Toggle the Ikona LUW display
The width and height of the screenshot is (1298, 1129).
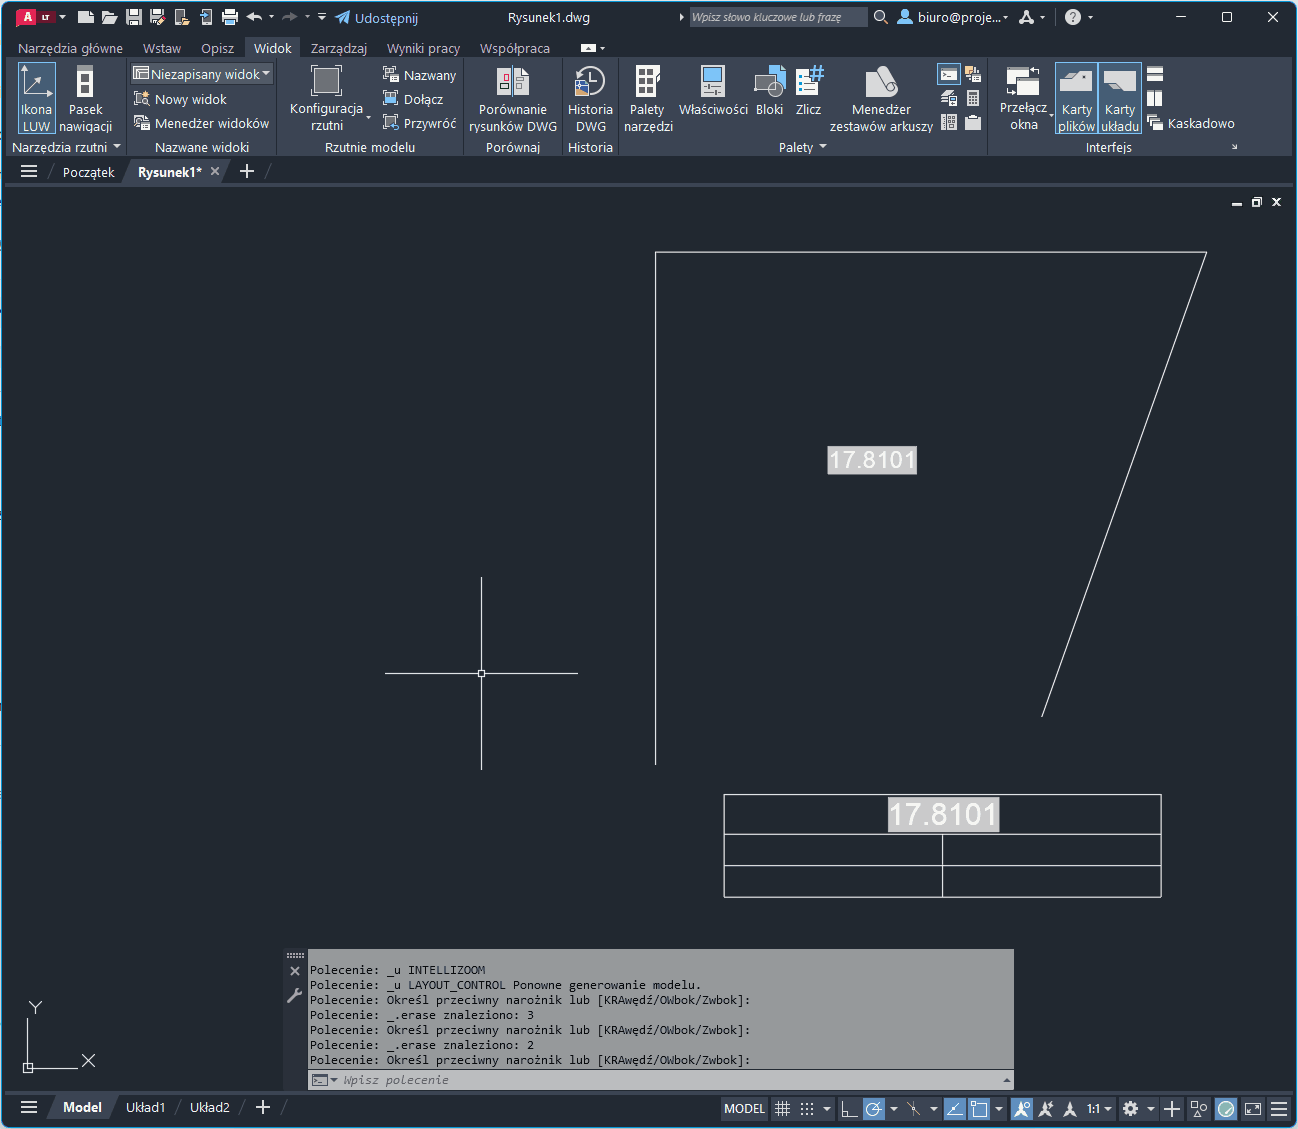click(36, 98)
